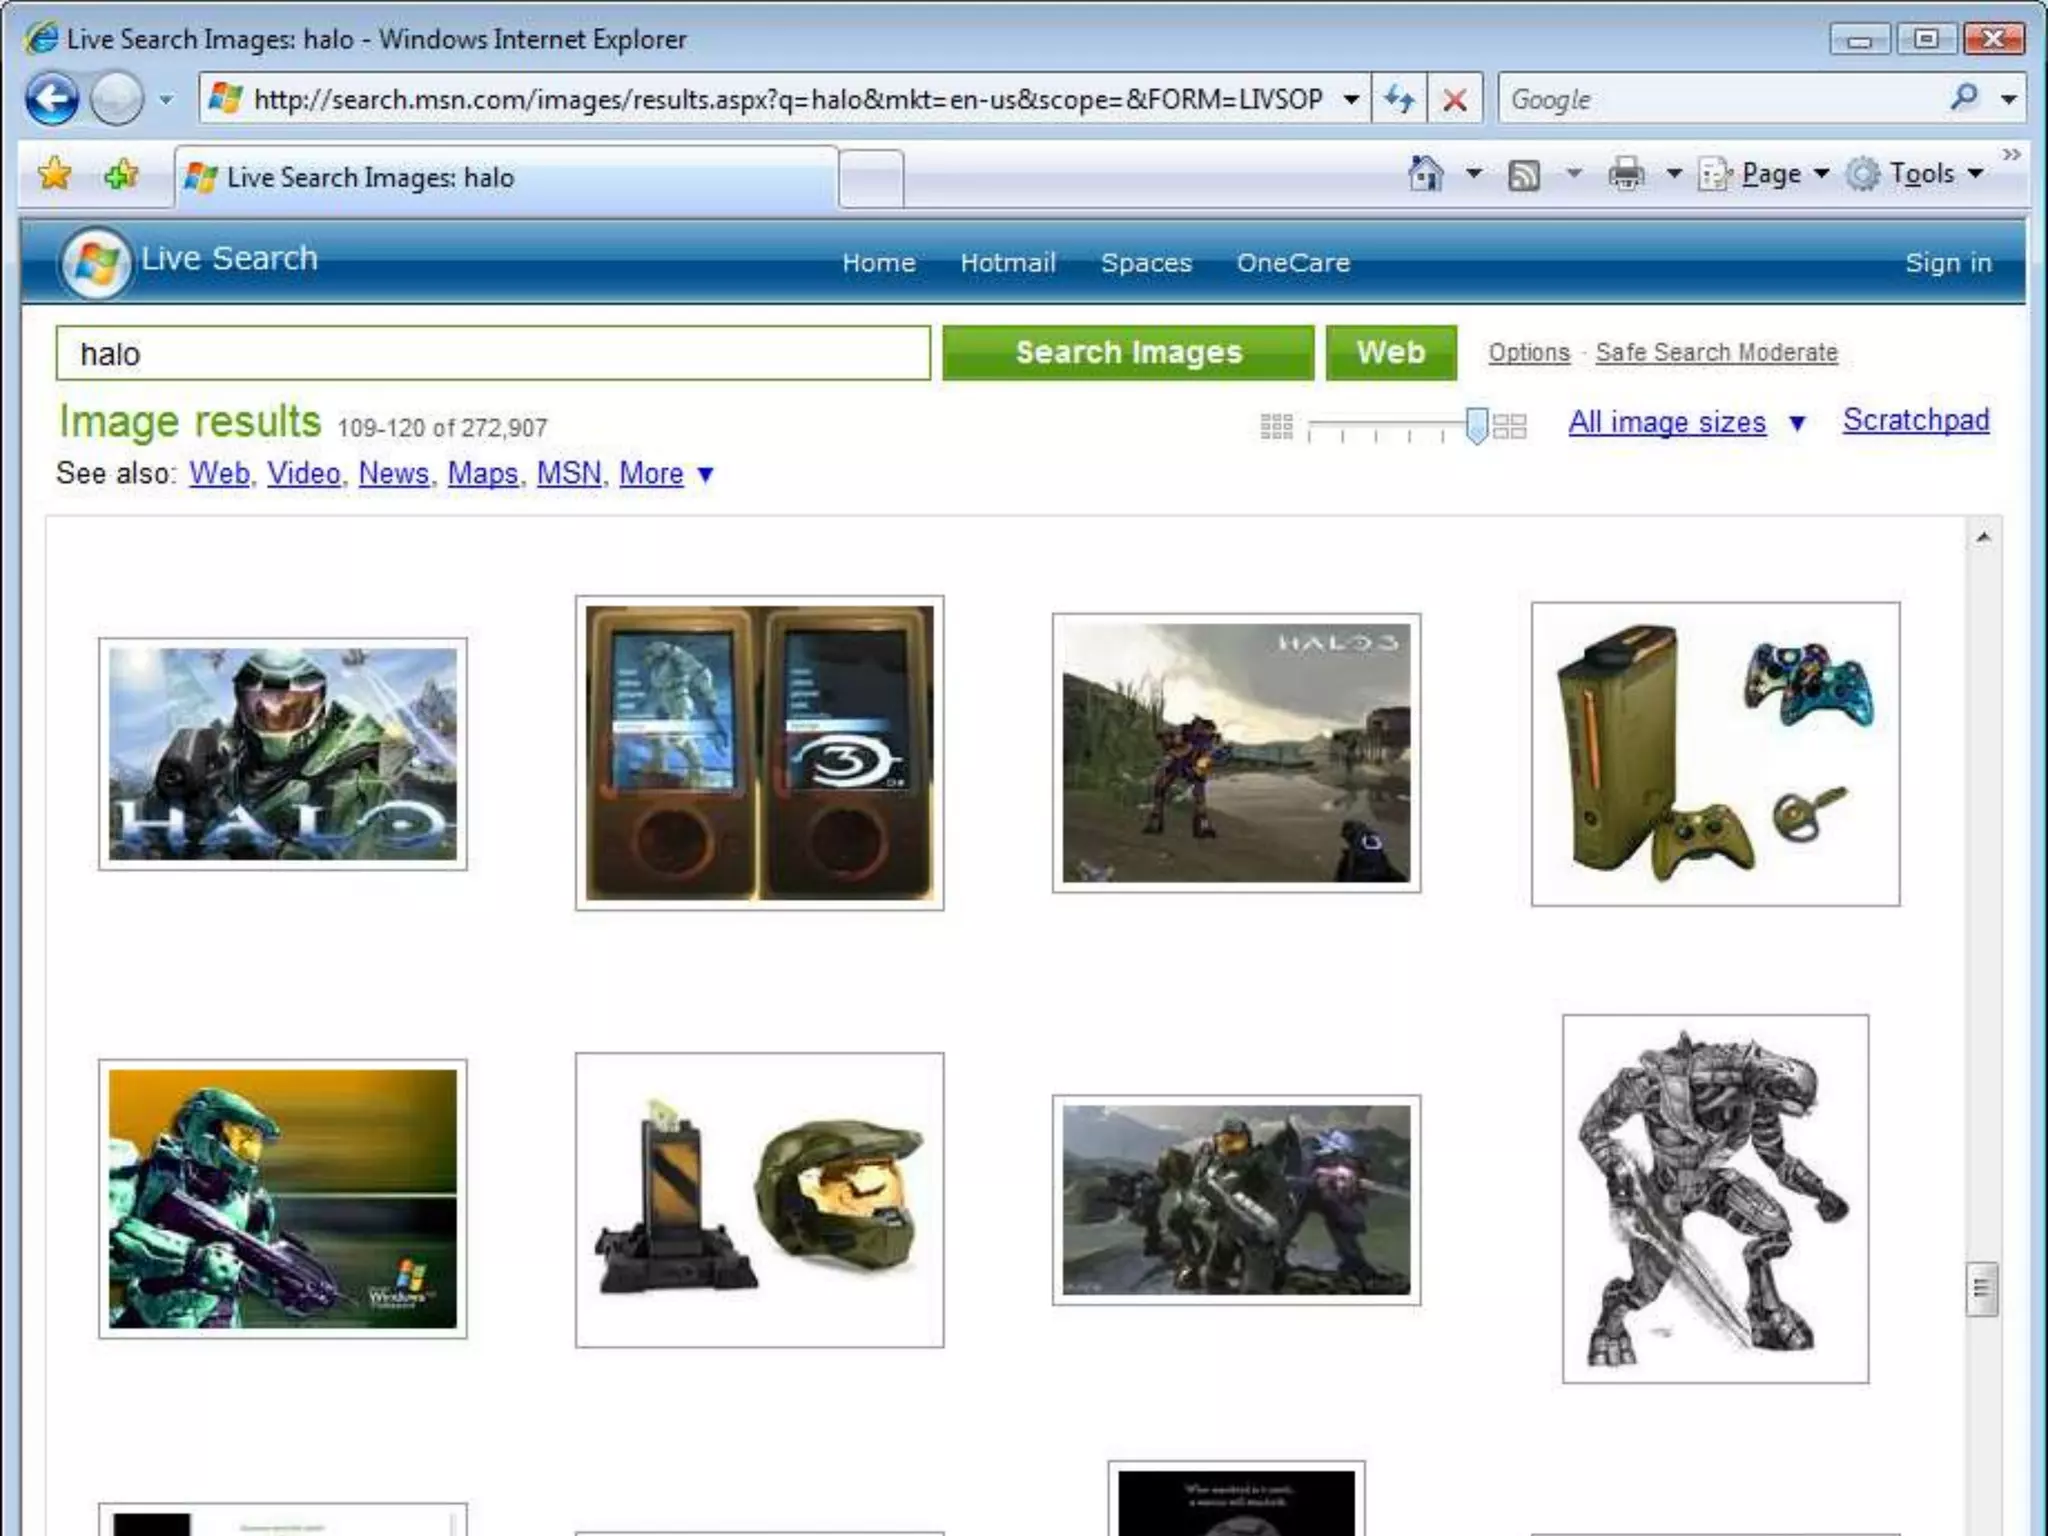2048x1536 pixels.
Task: Expand the All image sizes dropdown
Action: pos(1797,423)
